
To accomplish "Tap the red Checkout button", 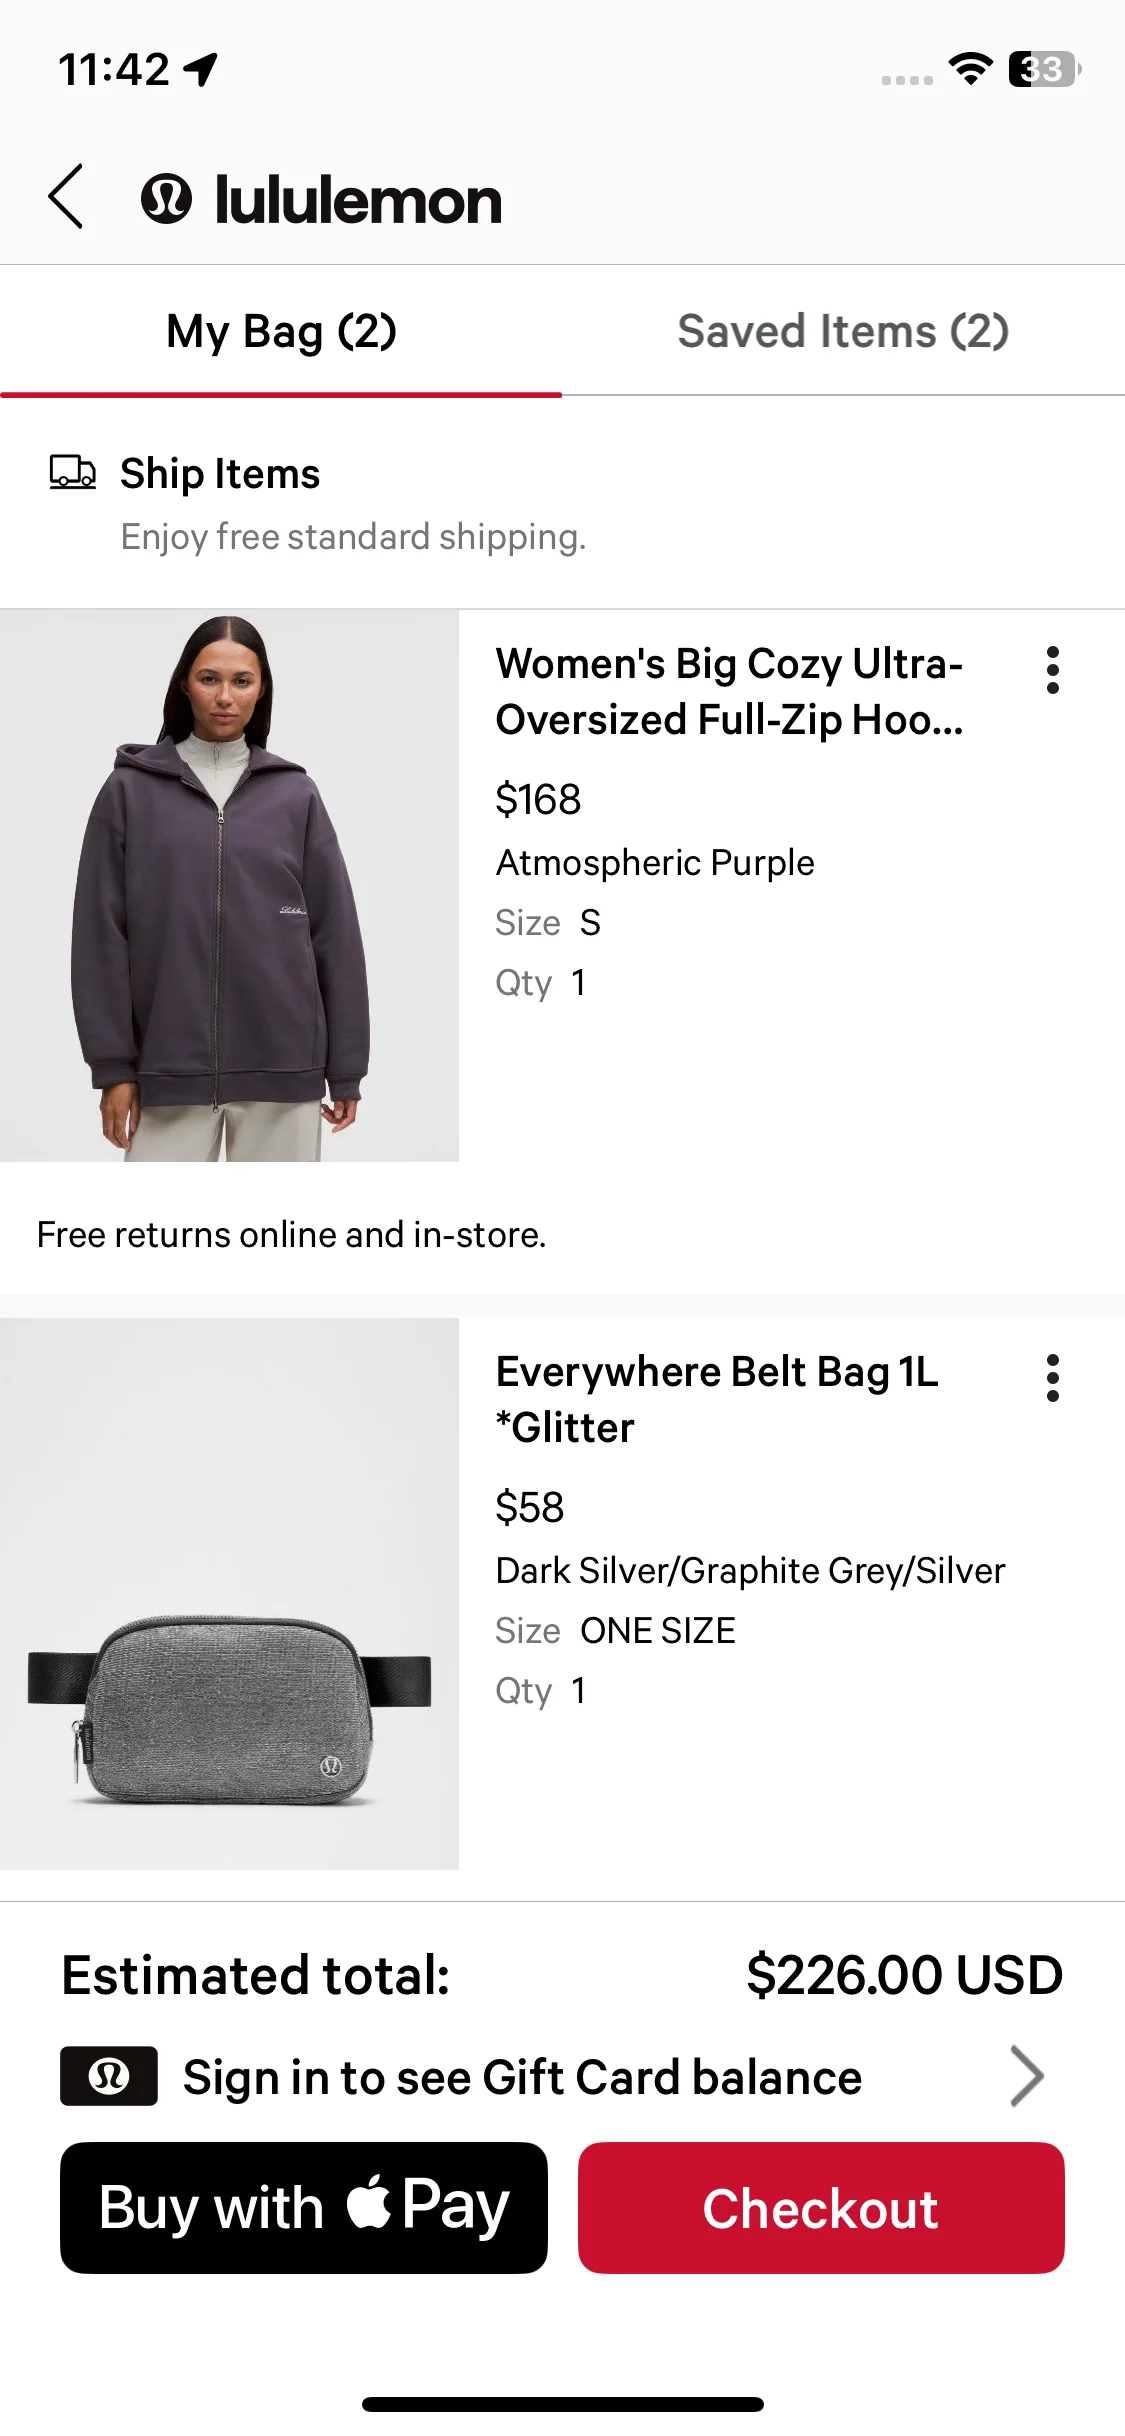I will [821, 2208].
